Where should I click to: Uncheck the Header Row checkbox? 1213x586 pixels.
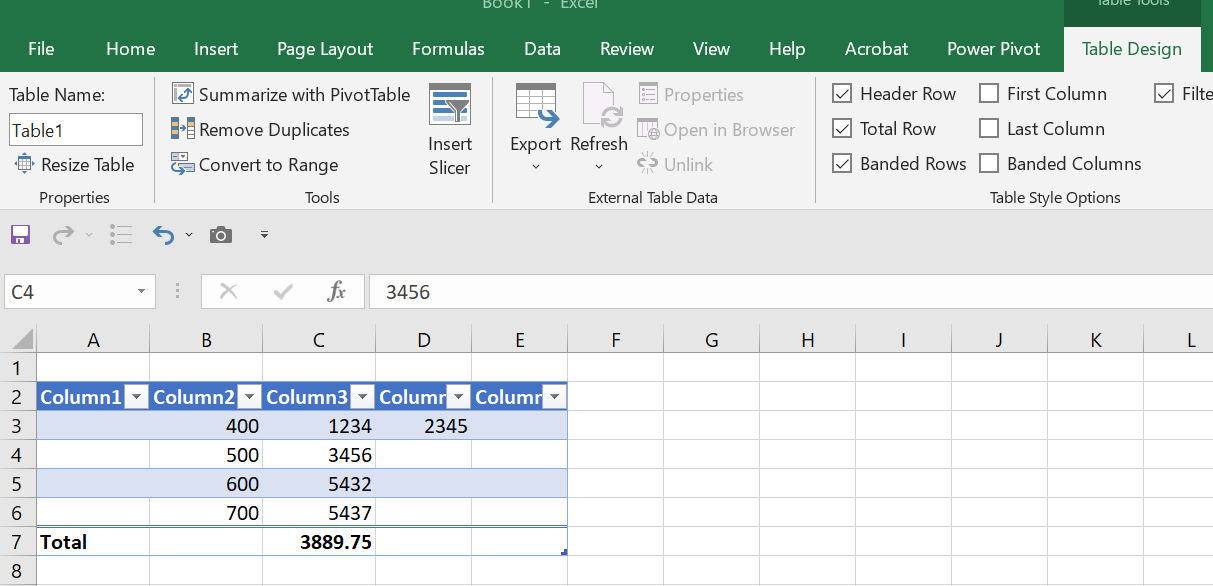click(842, 94)
